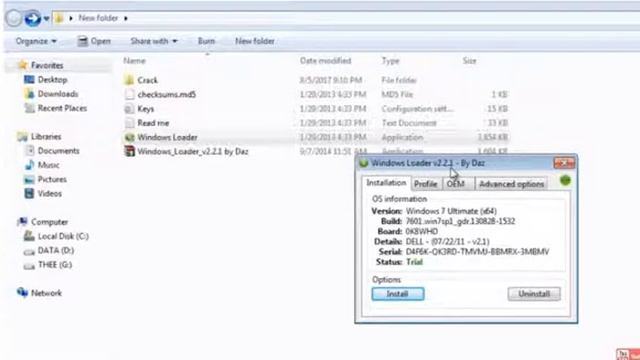This screenshot has width=640, height=360.
Task: Open the Advanced options tab
Action: tap(511, 184)
